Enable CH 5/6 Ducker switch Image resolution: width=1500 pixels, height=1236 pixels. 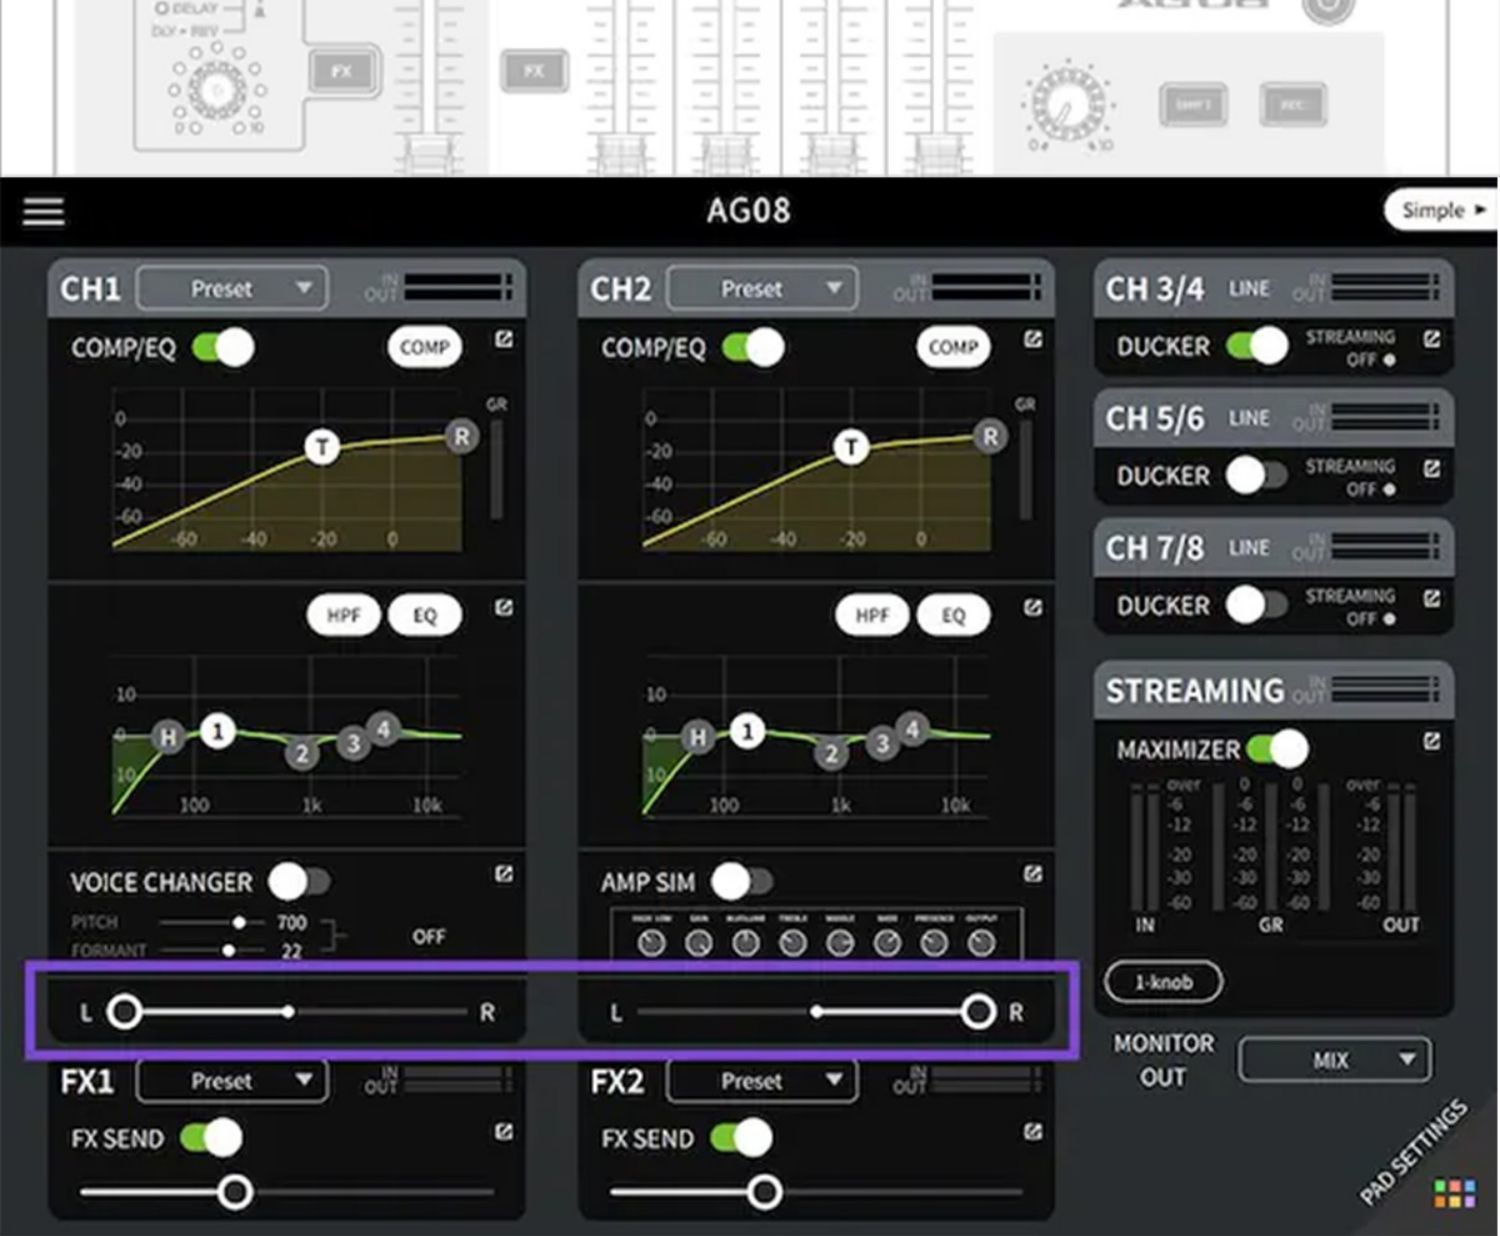[x=1257, y=475]
